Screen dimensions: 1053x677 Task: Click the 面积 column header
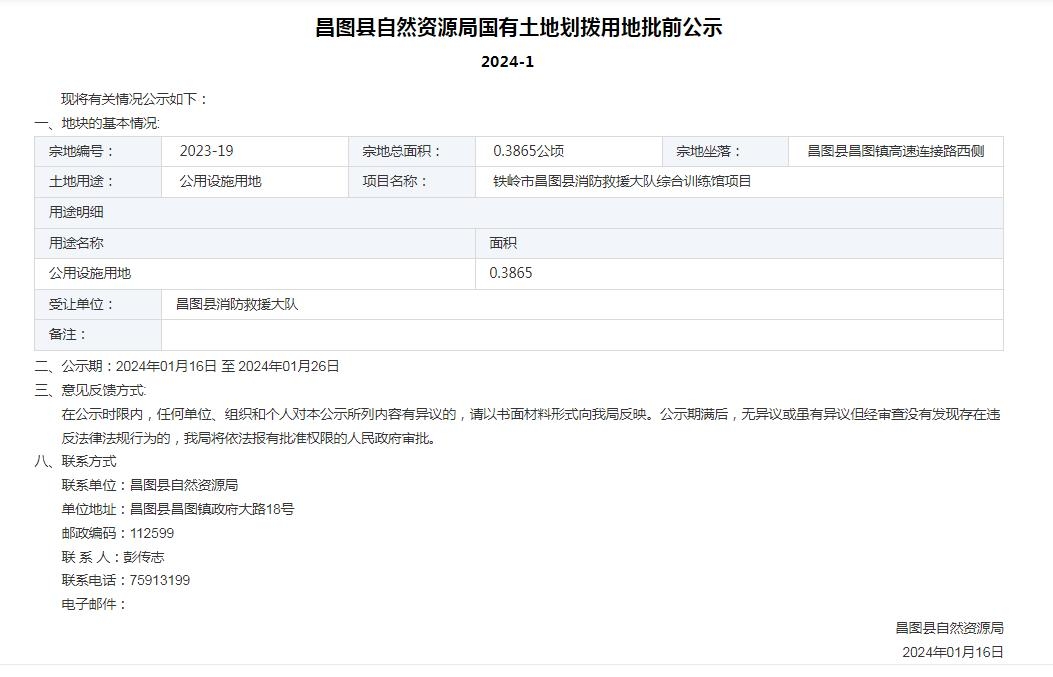739,243
